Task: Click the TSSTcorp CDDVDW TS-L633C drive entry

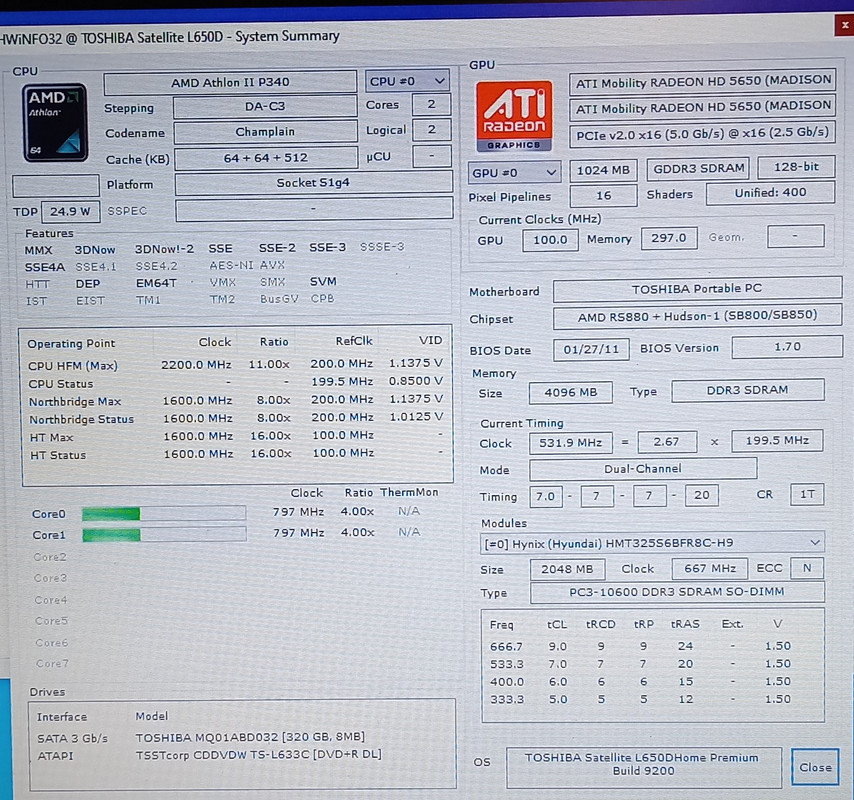Action: [x=210, y=755]
